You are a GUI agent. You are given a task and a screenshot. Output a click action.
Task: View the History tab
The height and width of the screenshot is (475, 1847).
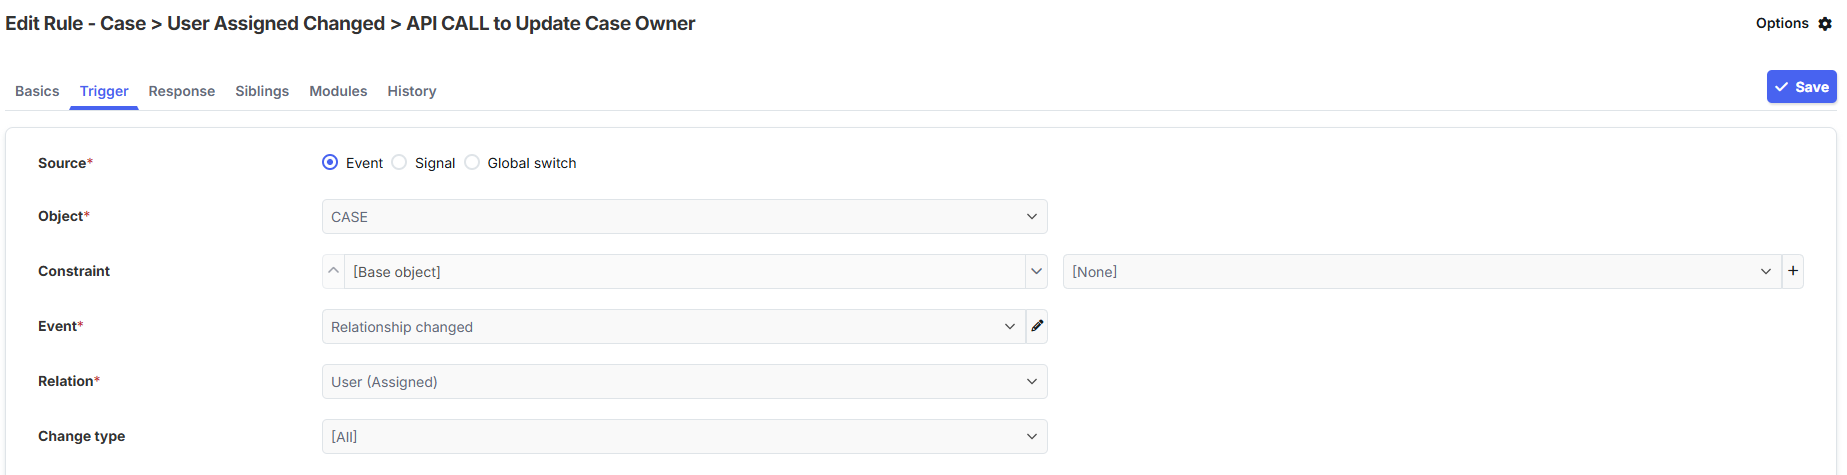[412, 91]
